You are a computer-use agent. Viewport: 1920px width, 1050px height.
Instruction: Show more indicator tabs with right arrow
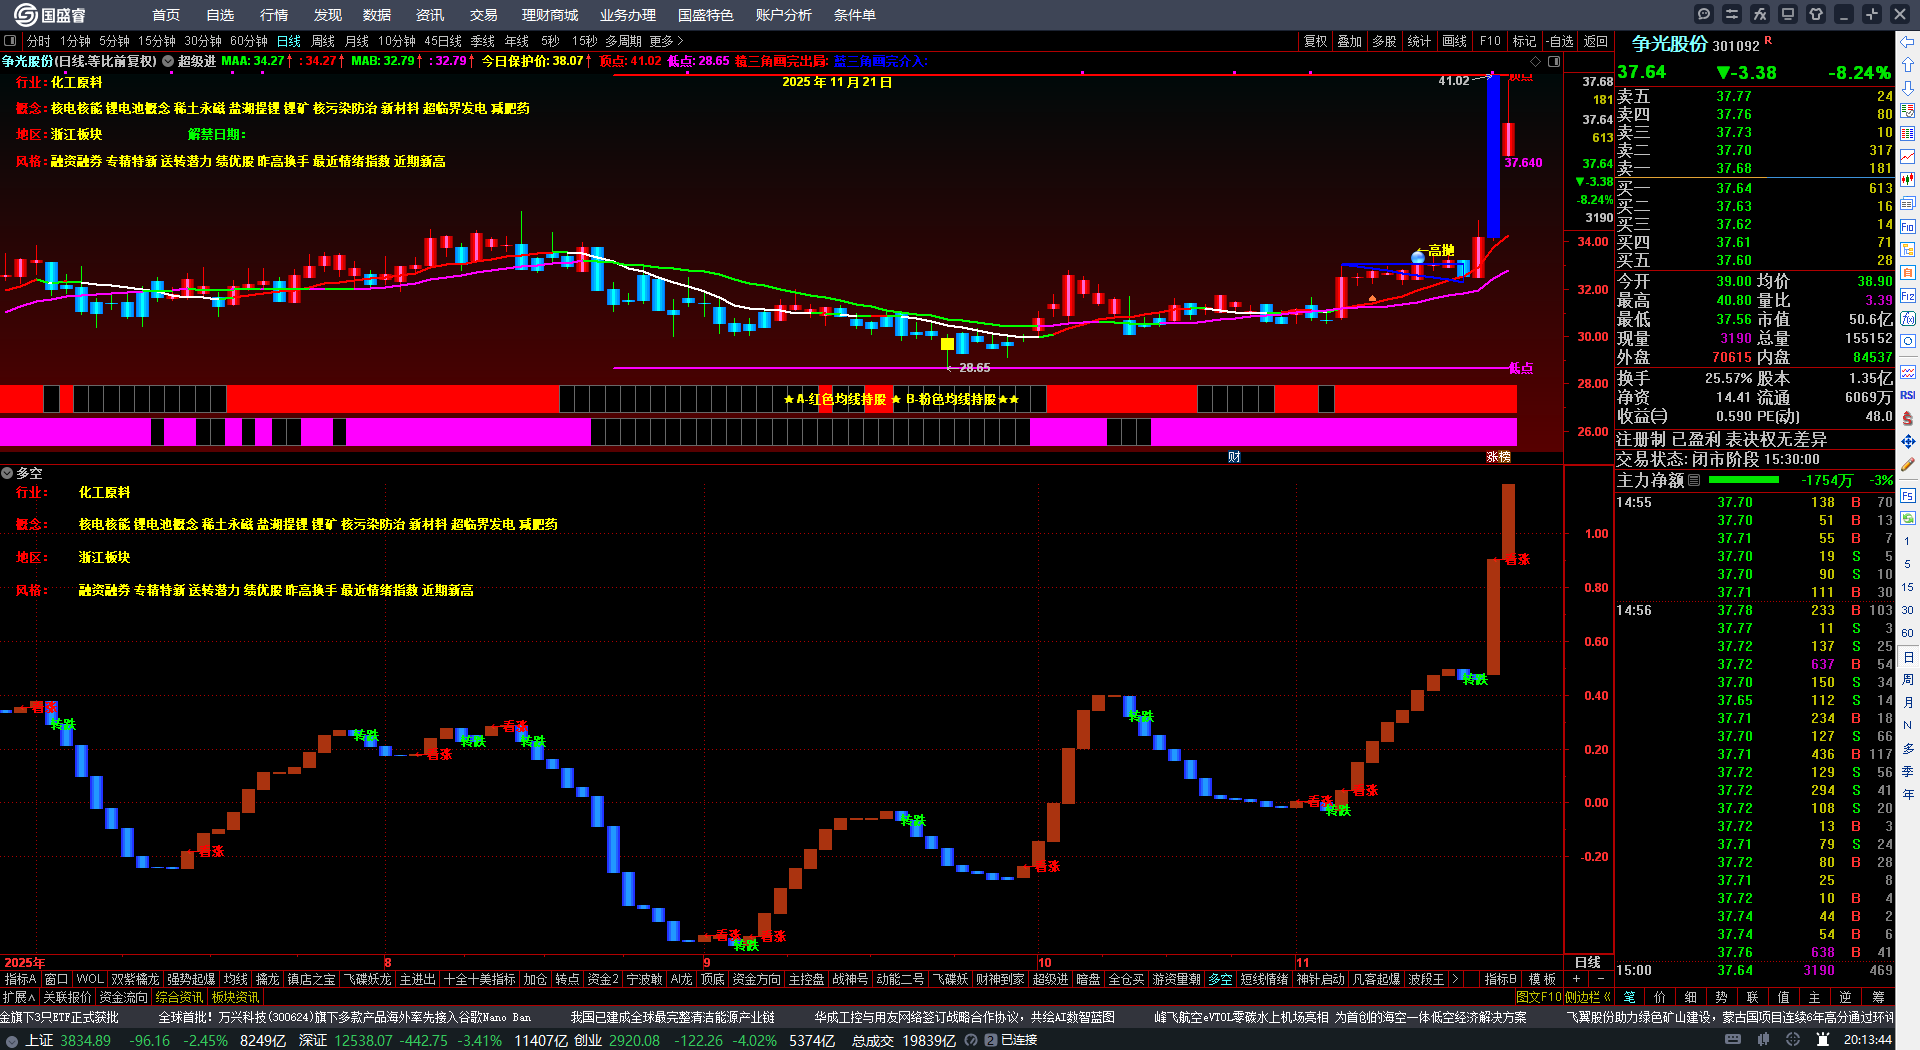(x=1455, y=979)
